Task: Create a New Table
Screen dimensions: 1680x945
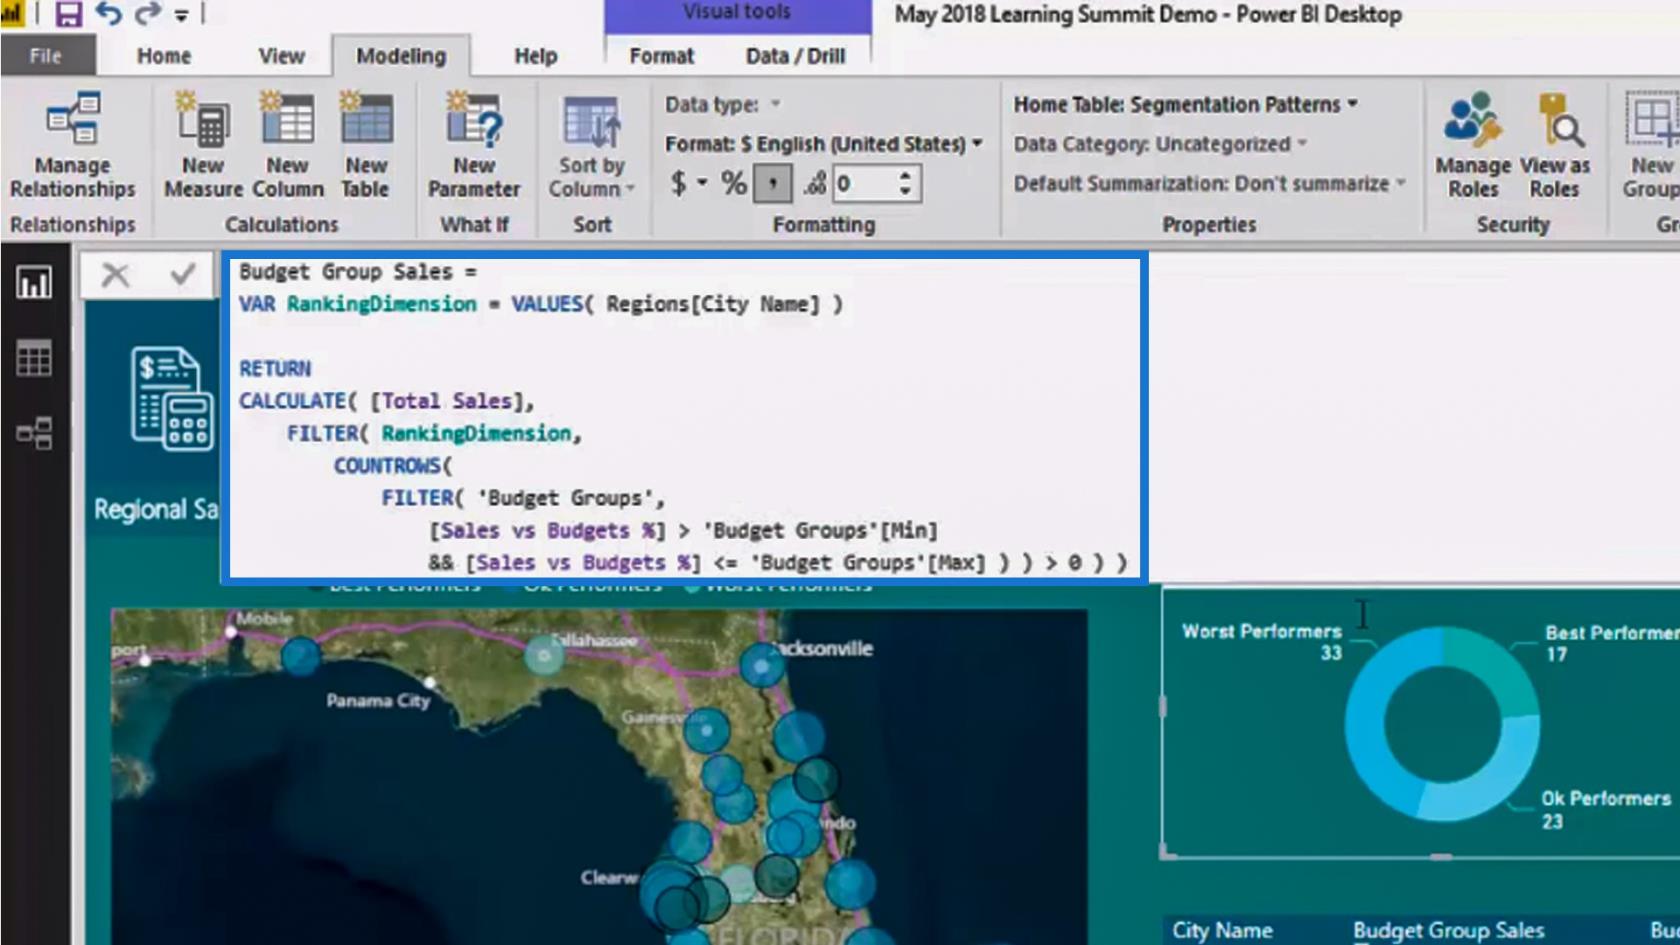Action: (x=366, y=146)
